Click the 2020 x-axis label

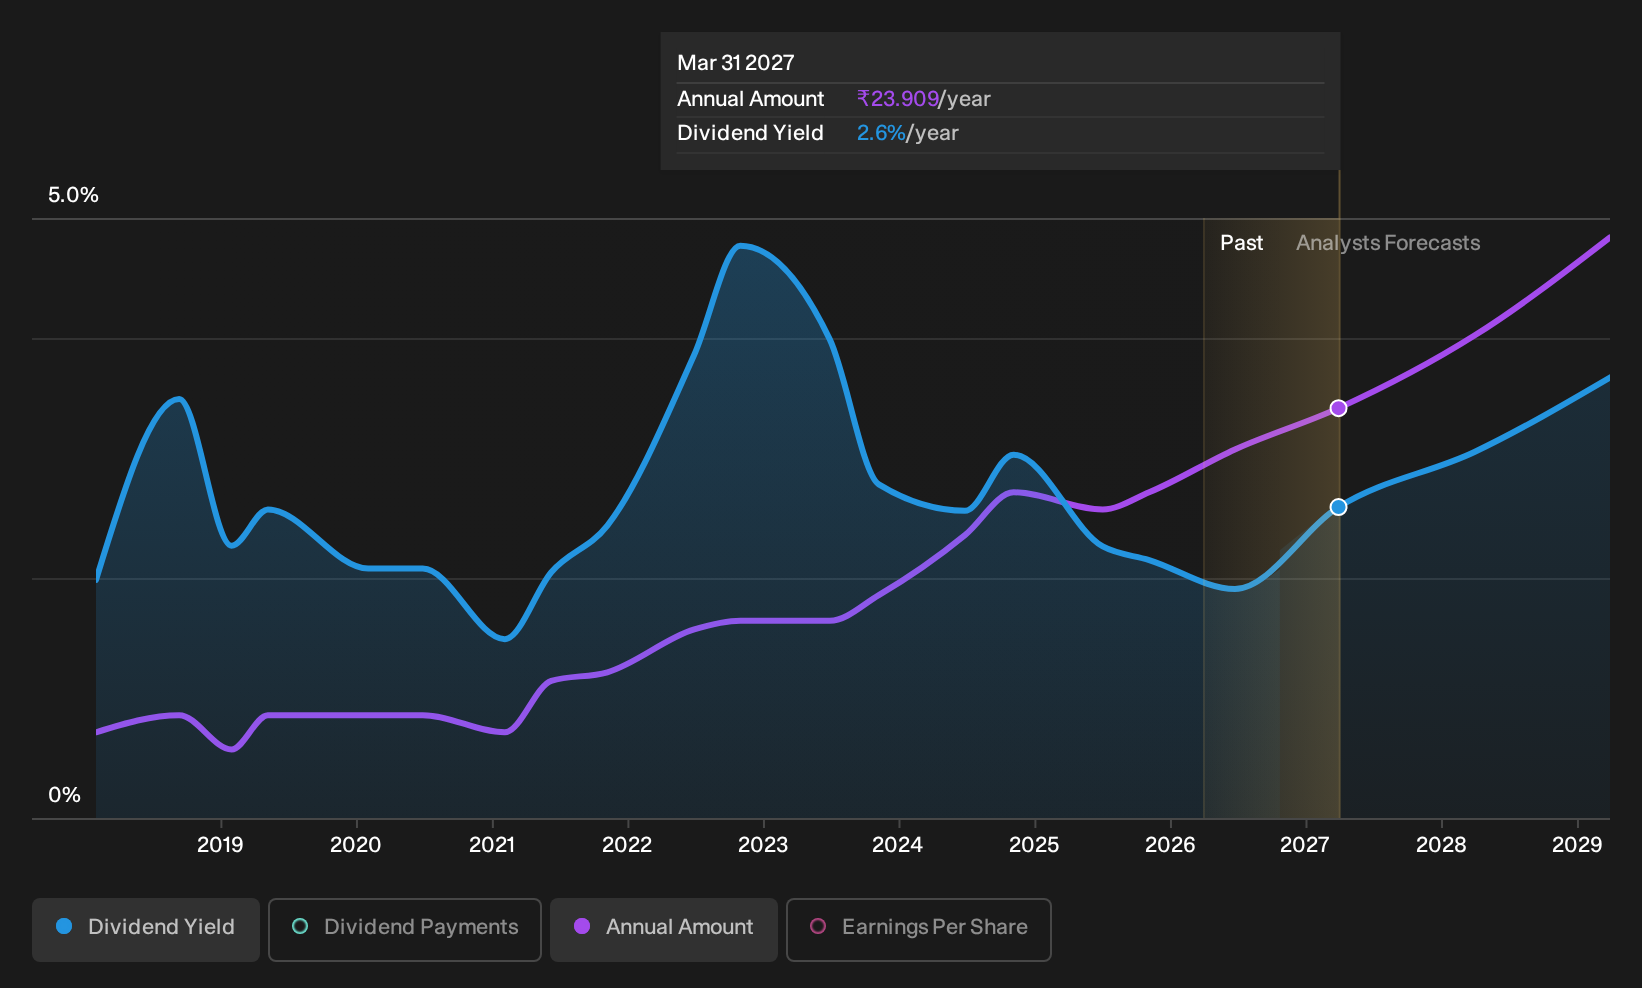356,845
